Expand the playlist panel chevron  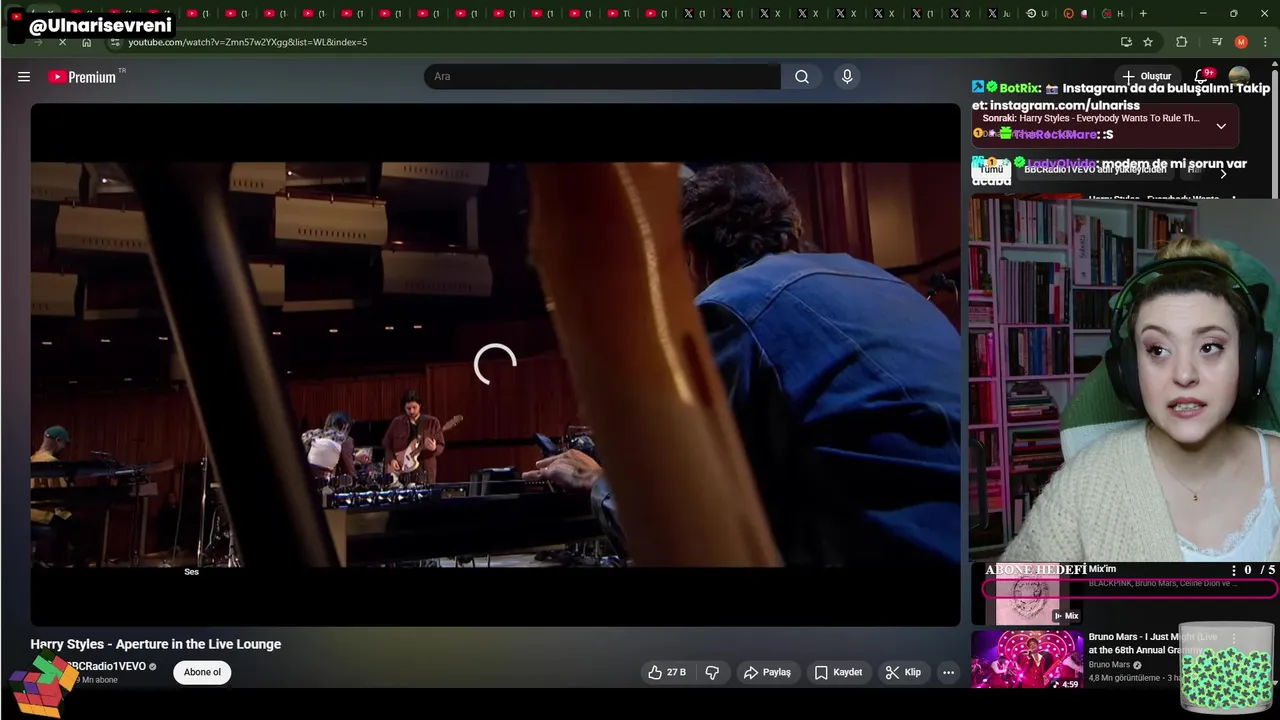[x=1221, y=126]
